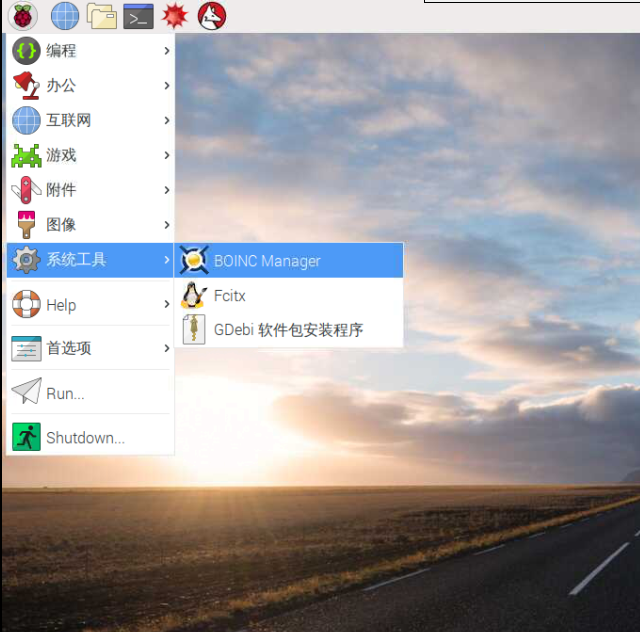This screenshot has height=632, width=640.
Task: Open the 首选项 menu entry
Action: click(91, 348)
